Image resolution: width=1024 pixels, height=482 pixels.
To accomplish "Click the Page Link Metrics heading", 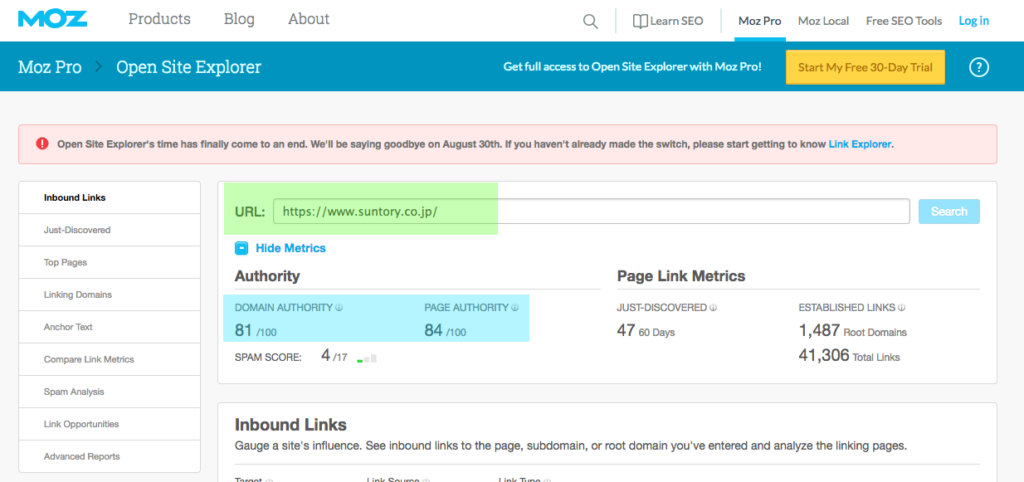I will 681,276.
